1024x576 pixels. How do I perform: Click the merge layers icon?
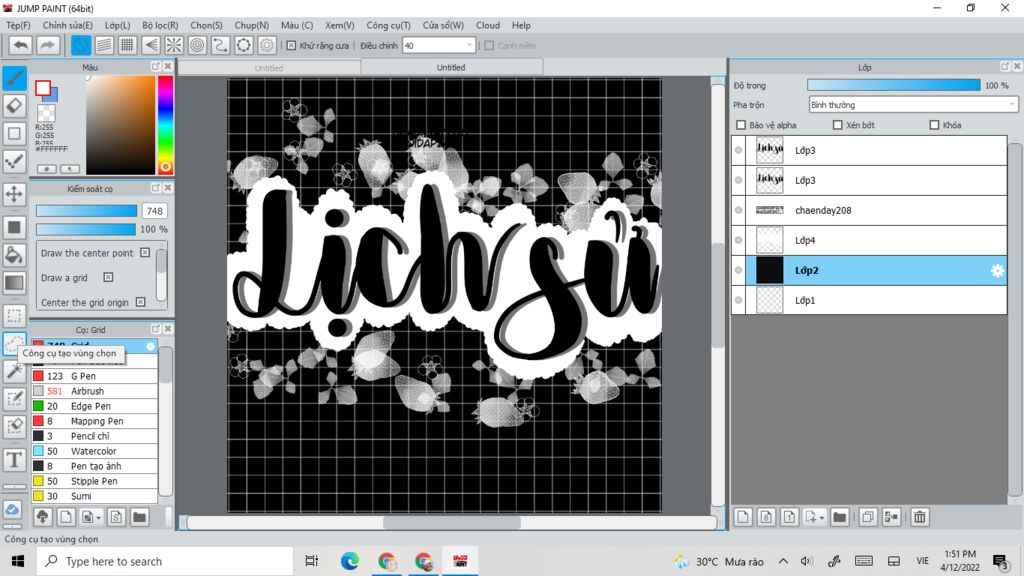coord(891,517)
